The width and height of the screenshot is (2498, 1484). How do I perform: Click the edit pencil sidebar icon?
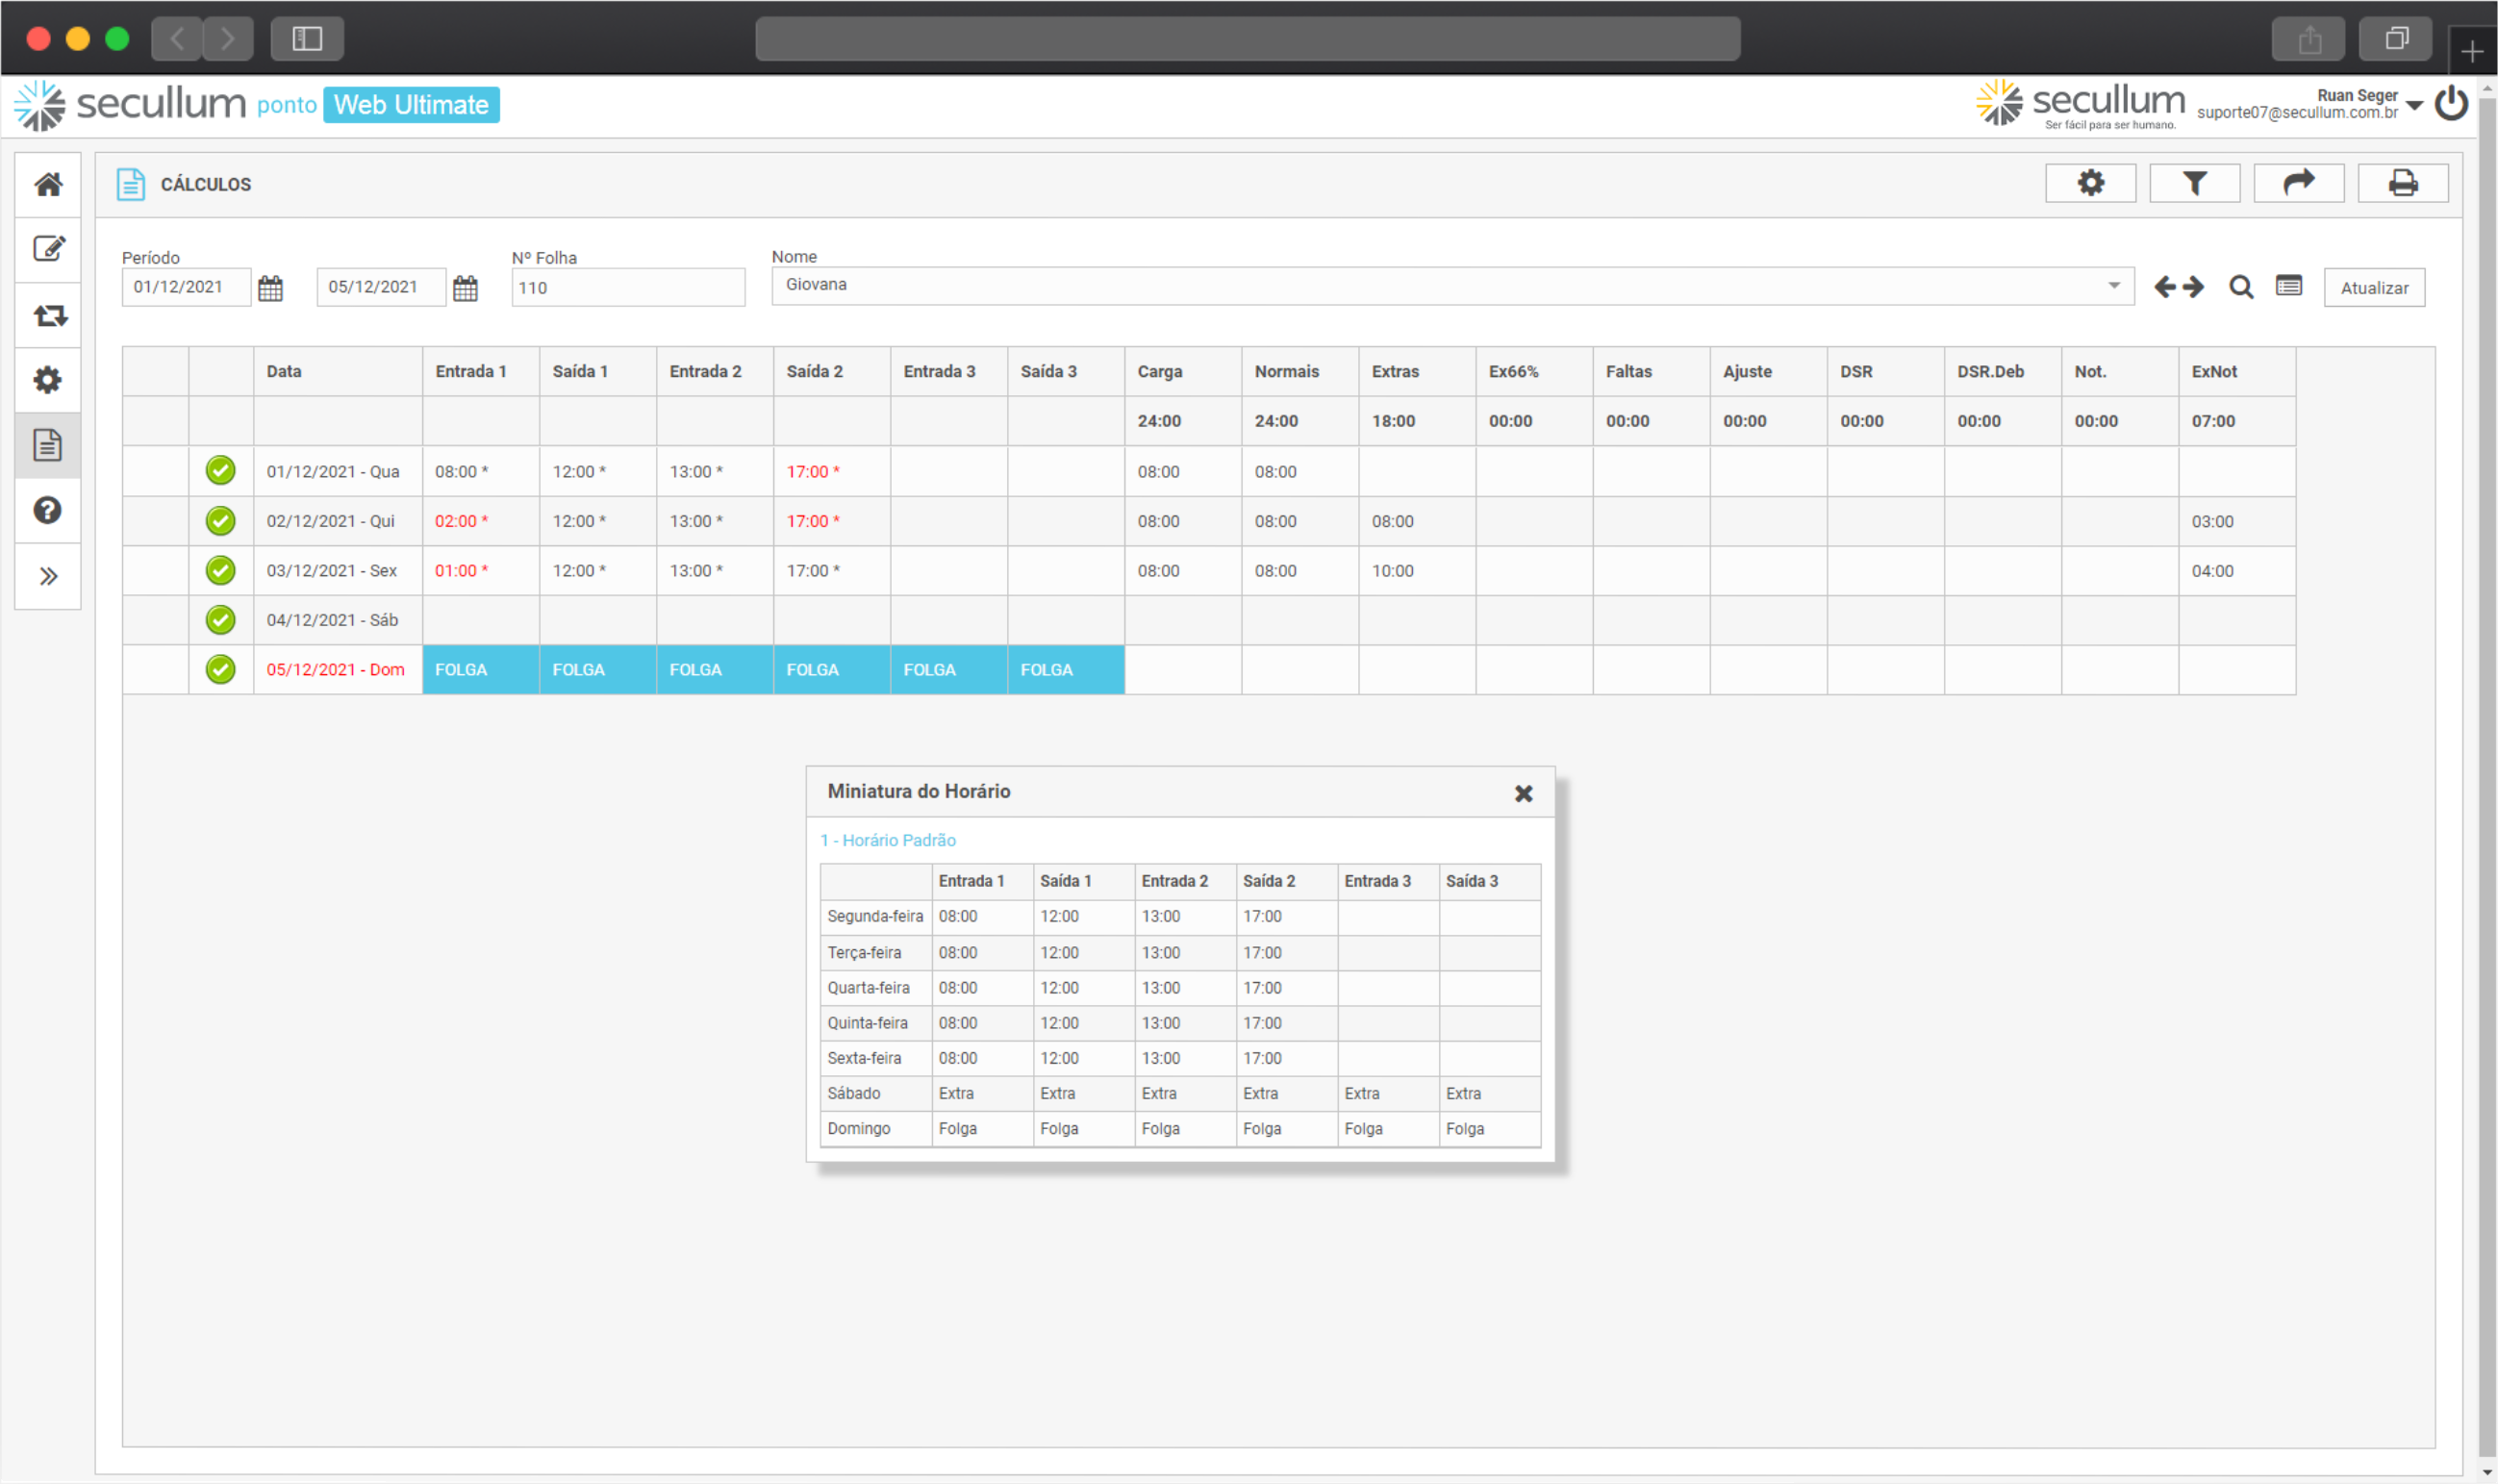tap(48, 249)
